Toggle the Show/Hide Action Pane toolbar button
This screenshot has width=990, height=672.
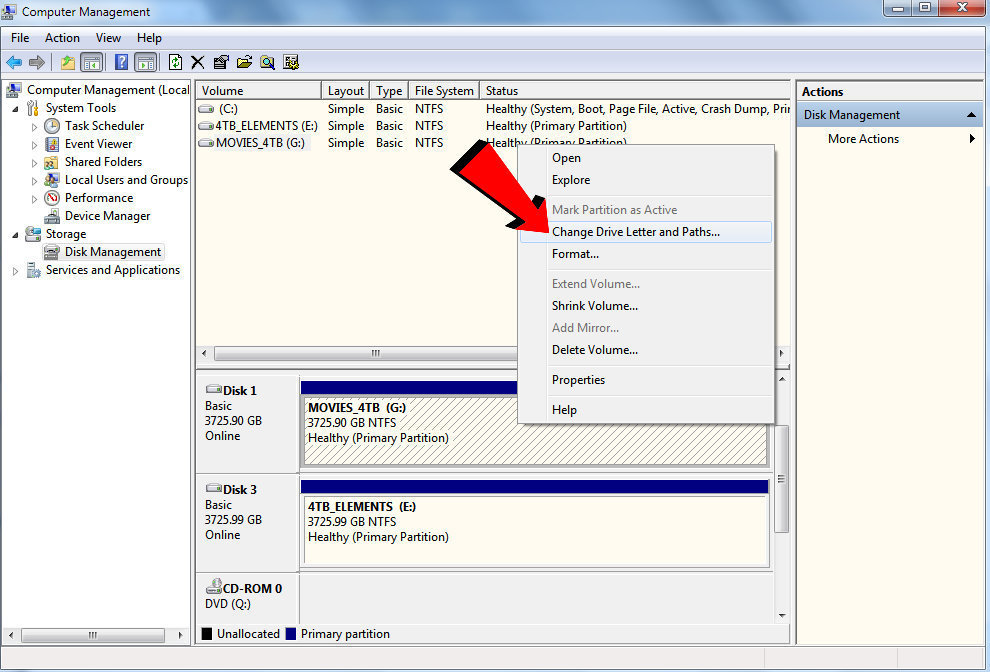[146, 62]
